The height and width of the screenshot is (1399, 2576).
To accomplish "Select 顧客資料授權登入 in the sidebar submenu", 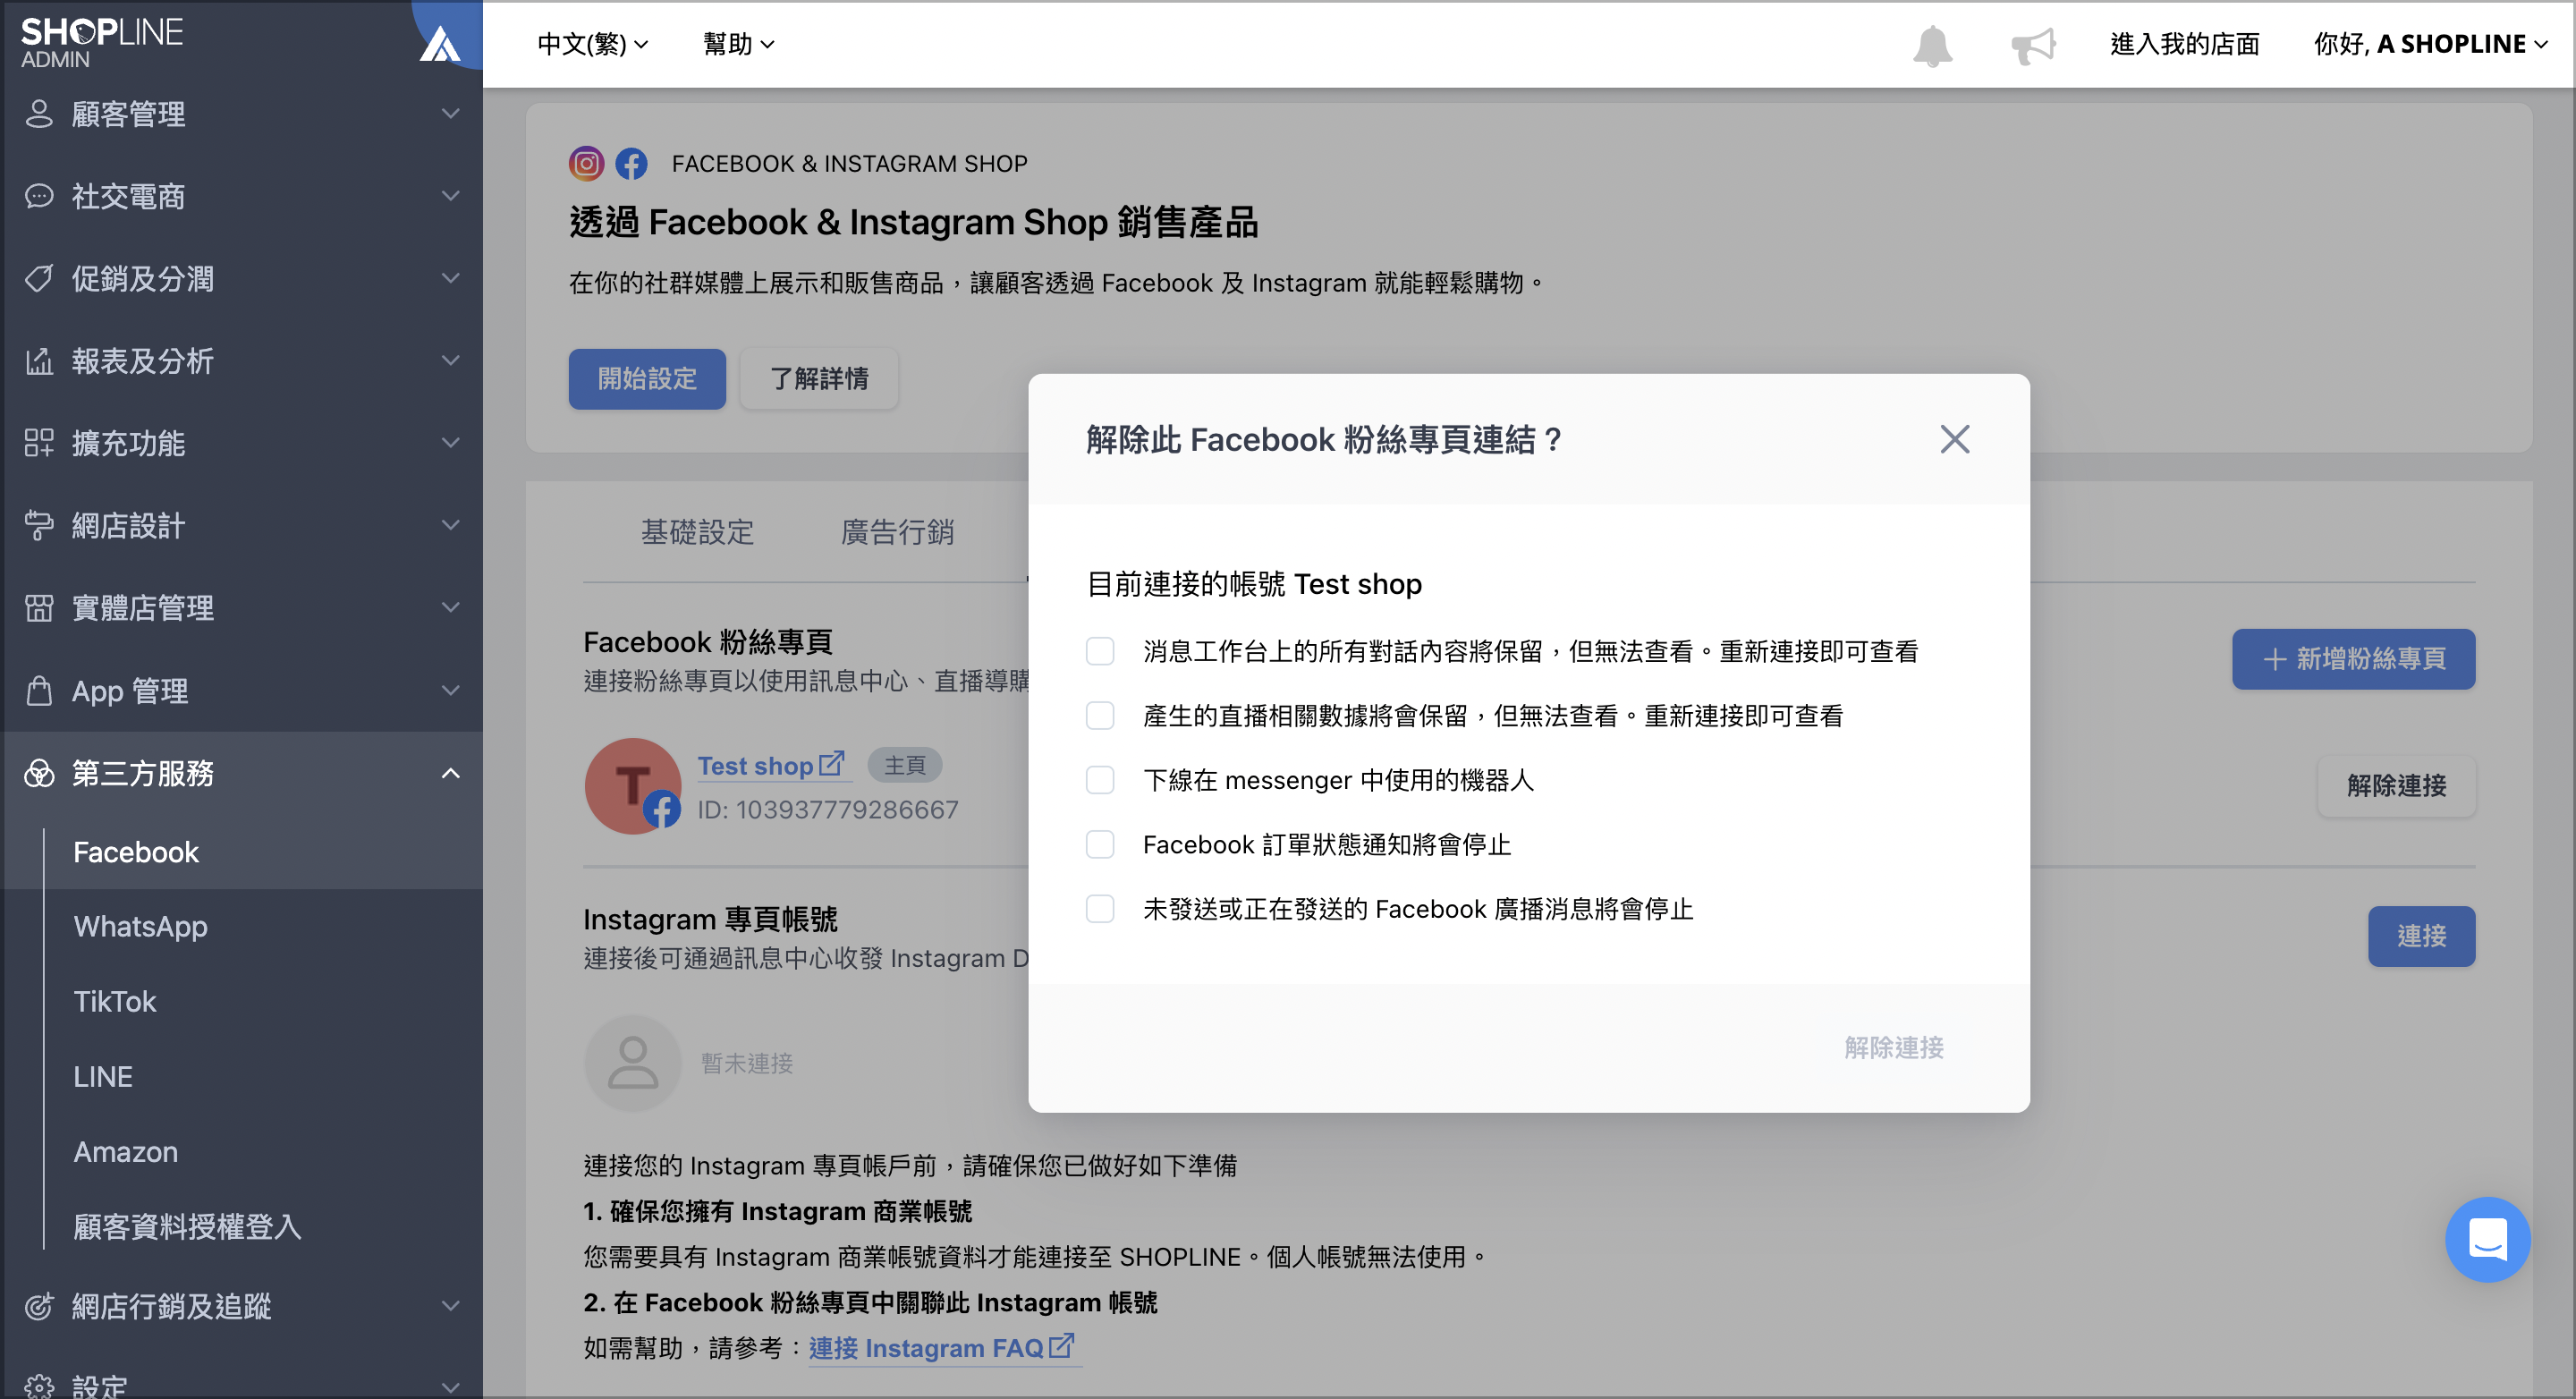I will pos(187,1227).
